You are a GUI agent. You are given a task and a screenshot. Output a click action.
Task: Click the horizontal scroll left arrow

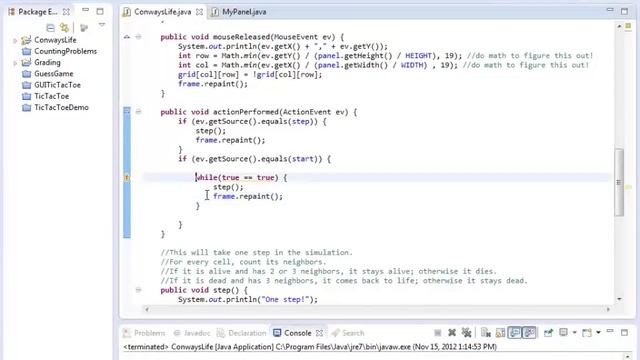(x=147, y=309)
